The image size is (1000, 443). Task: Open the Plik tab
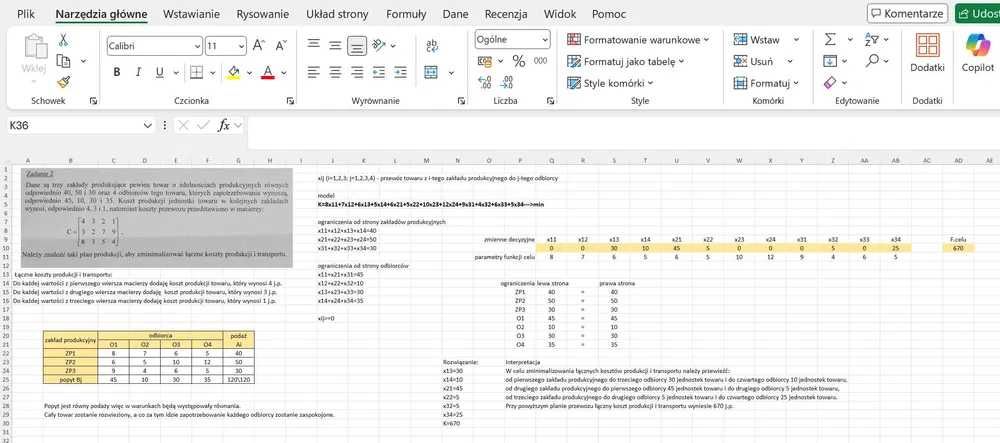[26, 13]
